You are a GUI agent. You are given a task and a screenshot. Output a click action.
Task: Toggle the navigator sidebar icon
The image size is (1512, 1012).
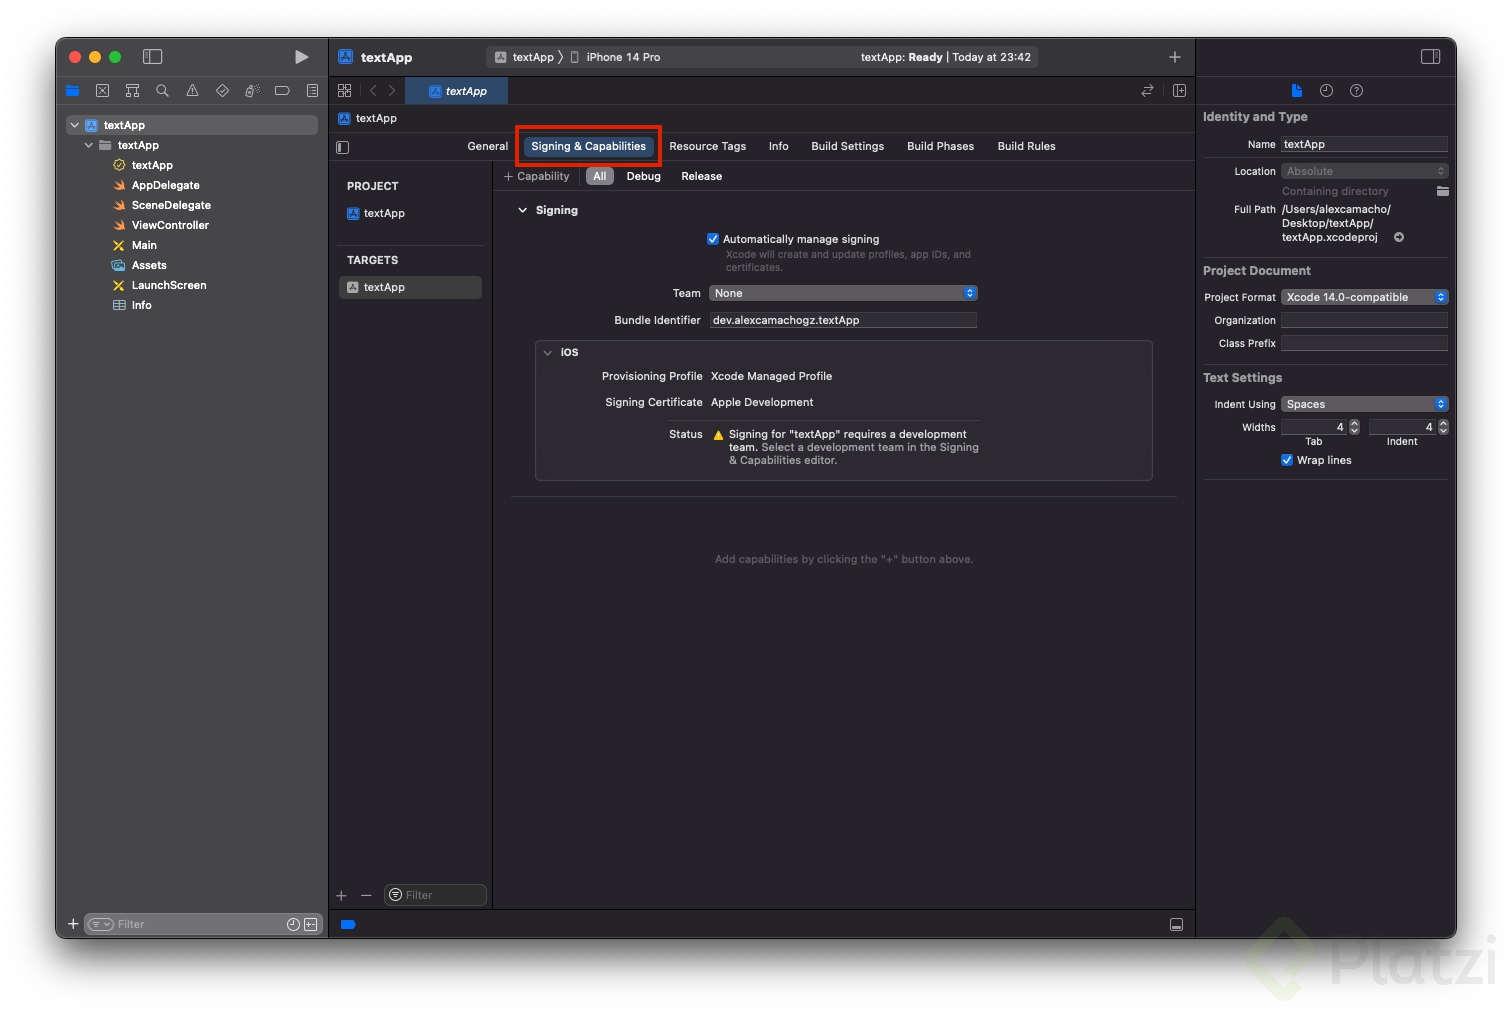152,57
